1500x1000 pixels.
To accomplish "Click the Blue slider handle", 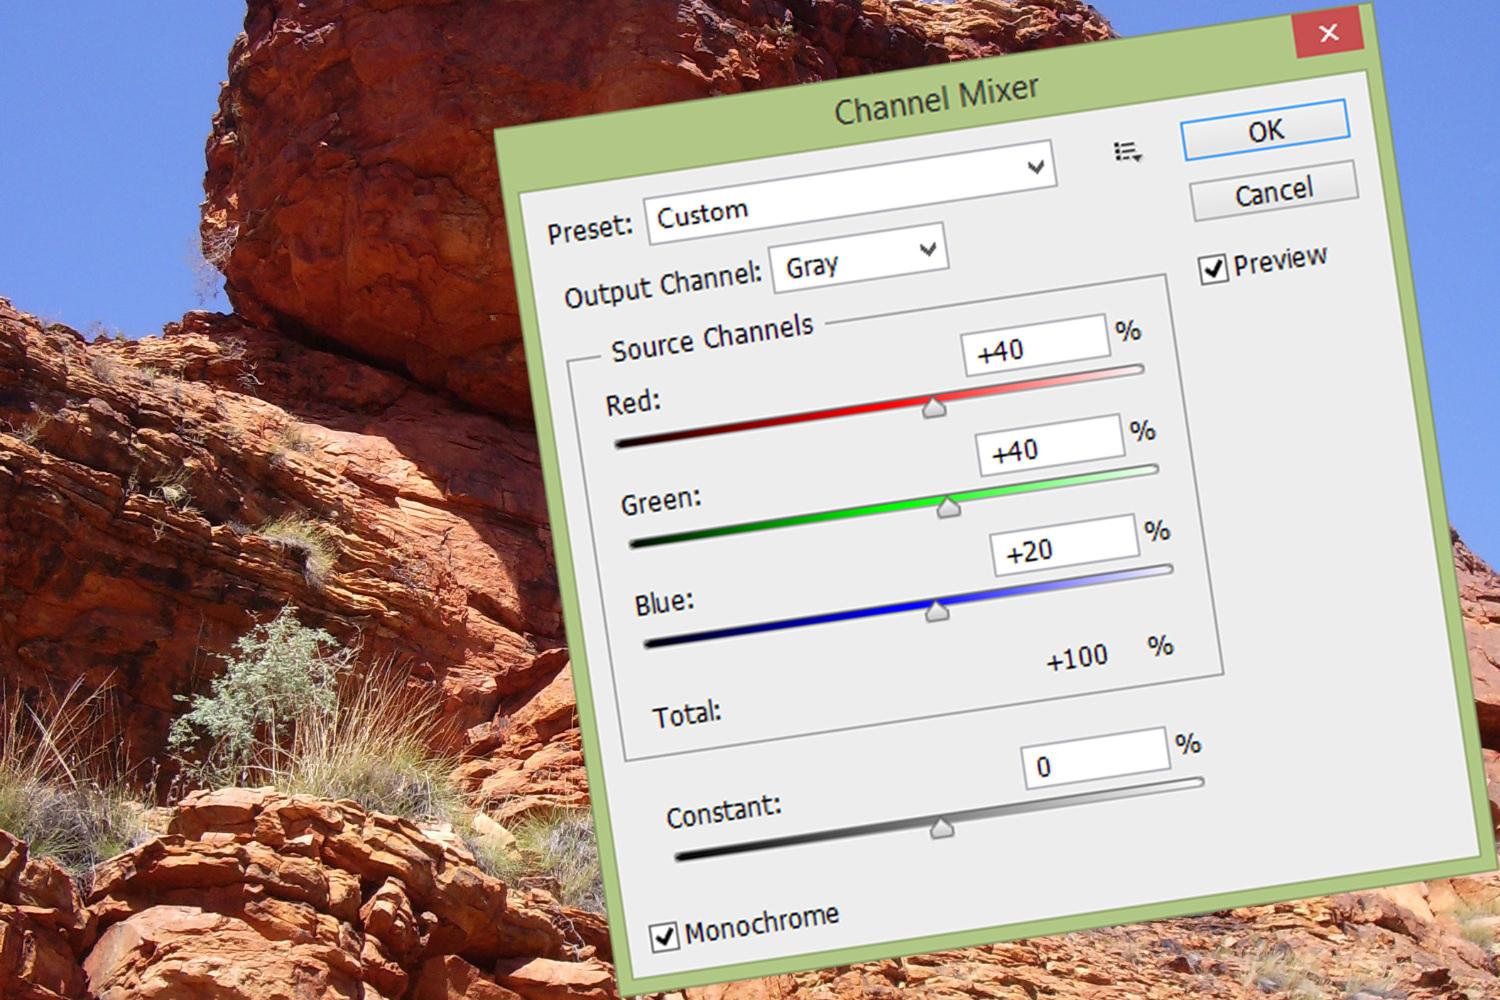I will pos(937,609).
